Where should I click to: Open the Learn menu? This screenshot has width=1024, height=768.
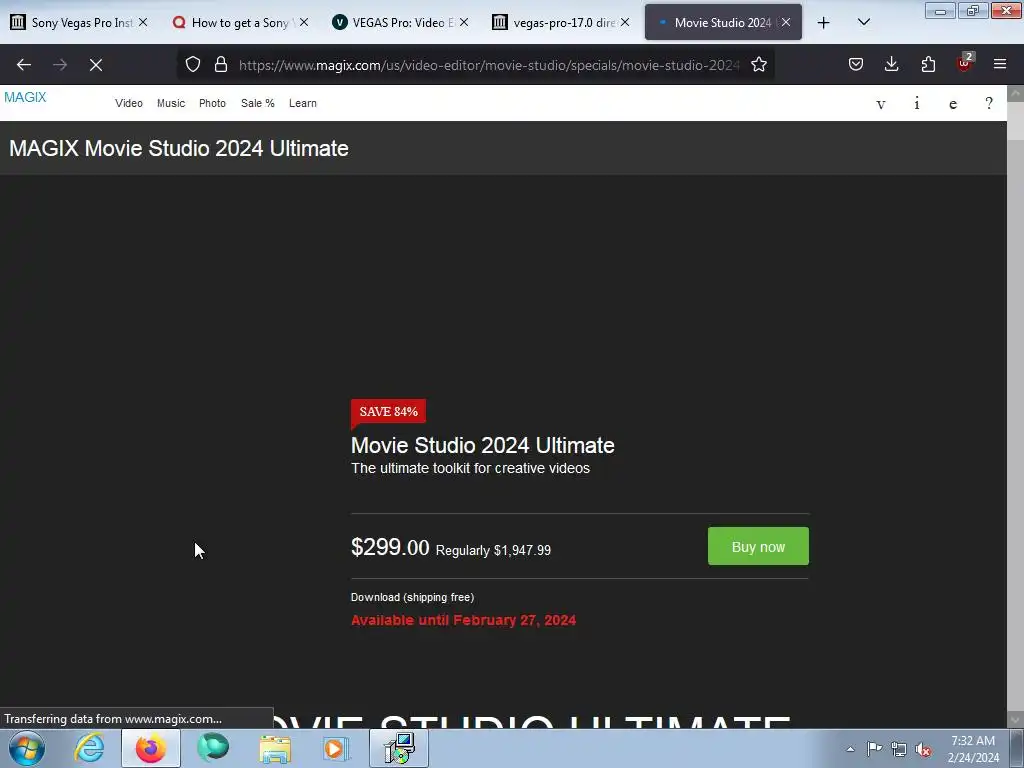[303, 103]
